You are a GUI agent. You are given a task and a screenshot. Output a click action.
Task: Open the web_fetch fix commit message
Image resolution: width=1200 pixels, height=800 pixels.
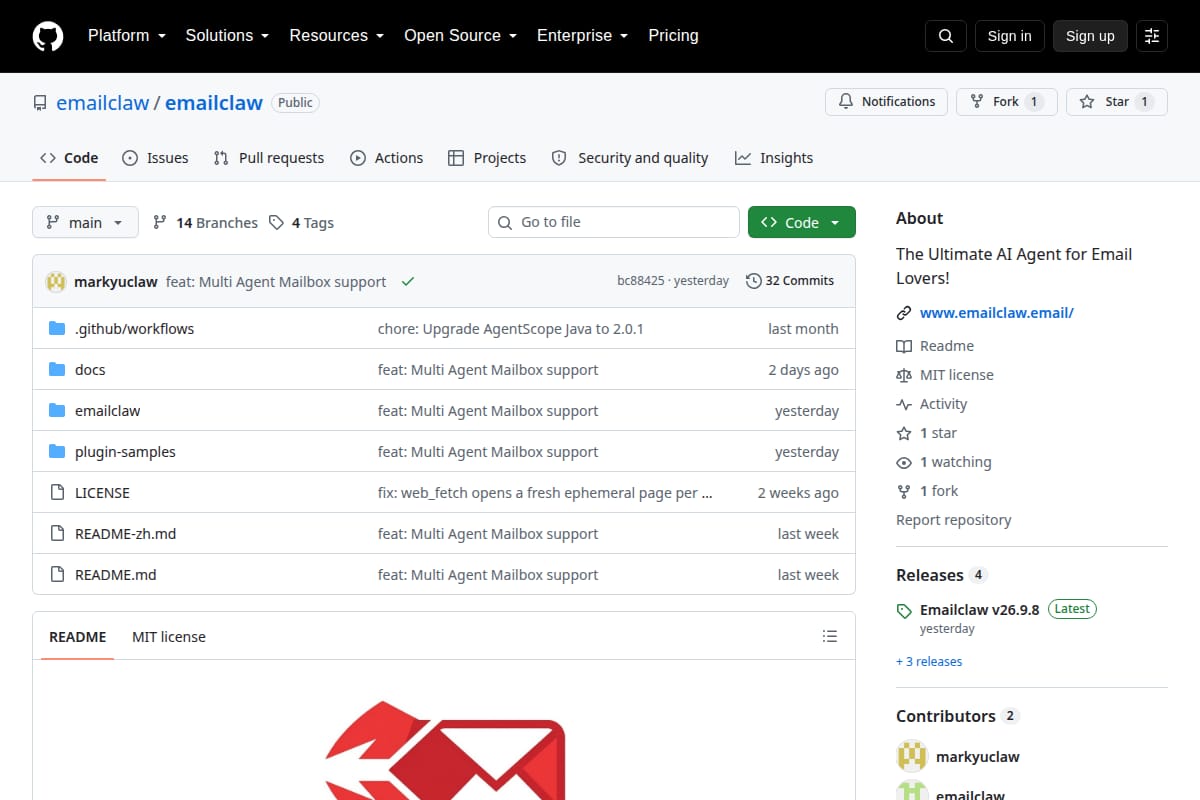point(545,493)
